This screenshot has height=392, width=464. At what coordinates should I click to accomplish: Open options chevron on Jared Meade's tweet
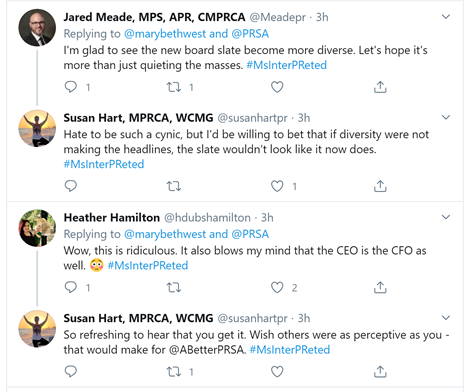pyautogui.click(x=446, y=16)
